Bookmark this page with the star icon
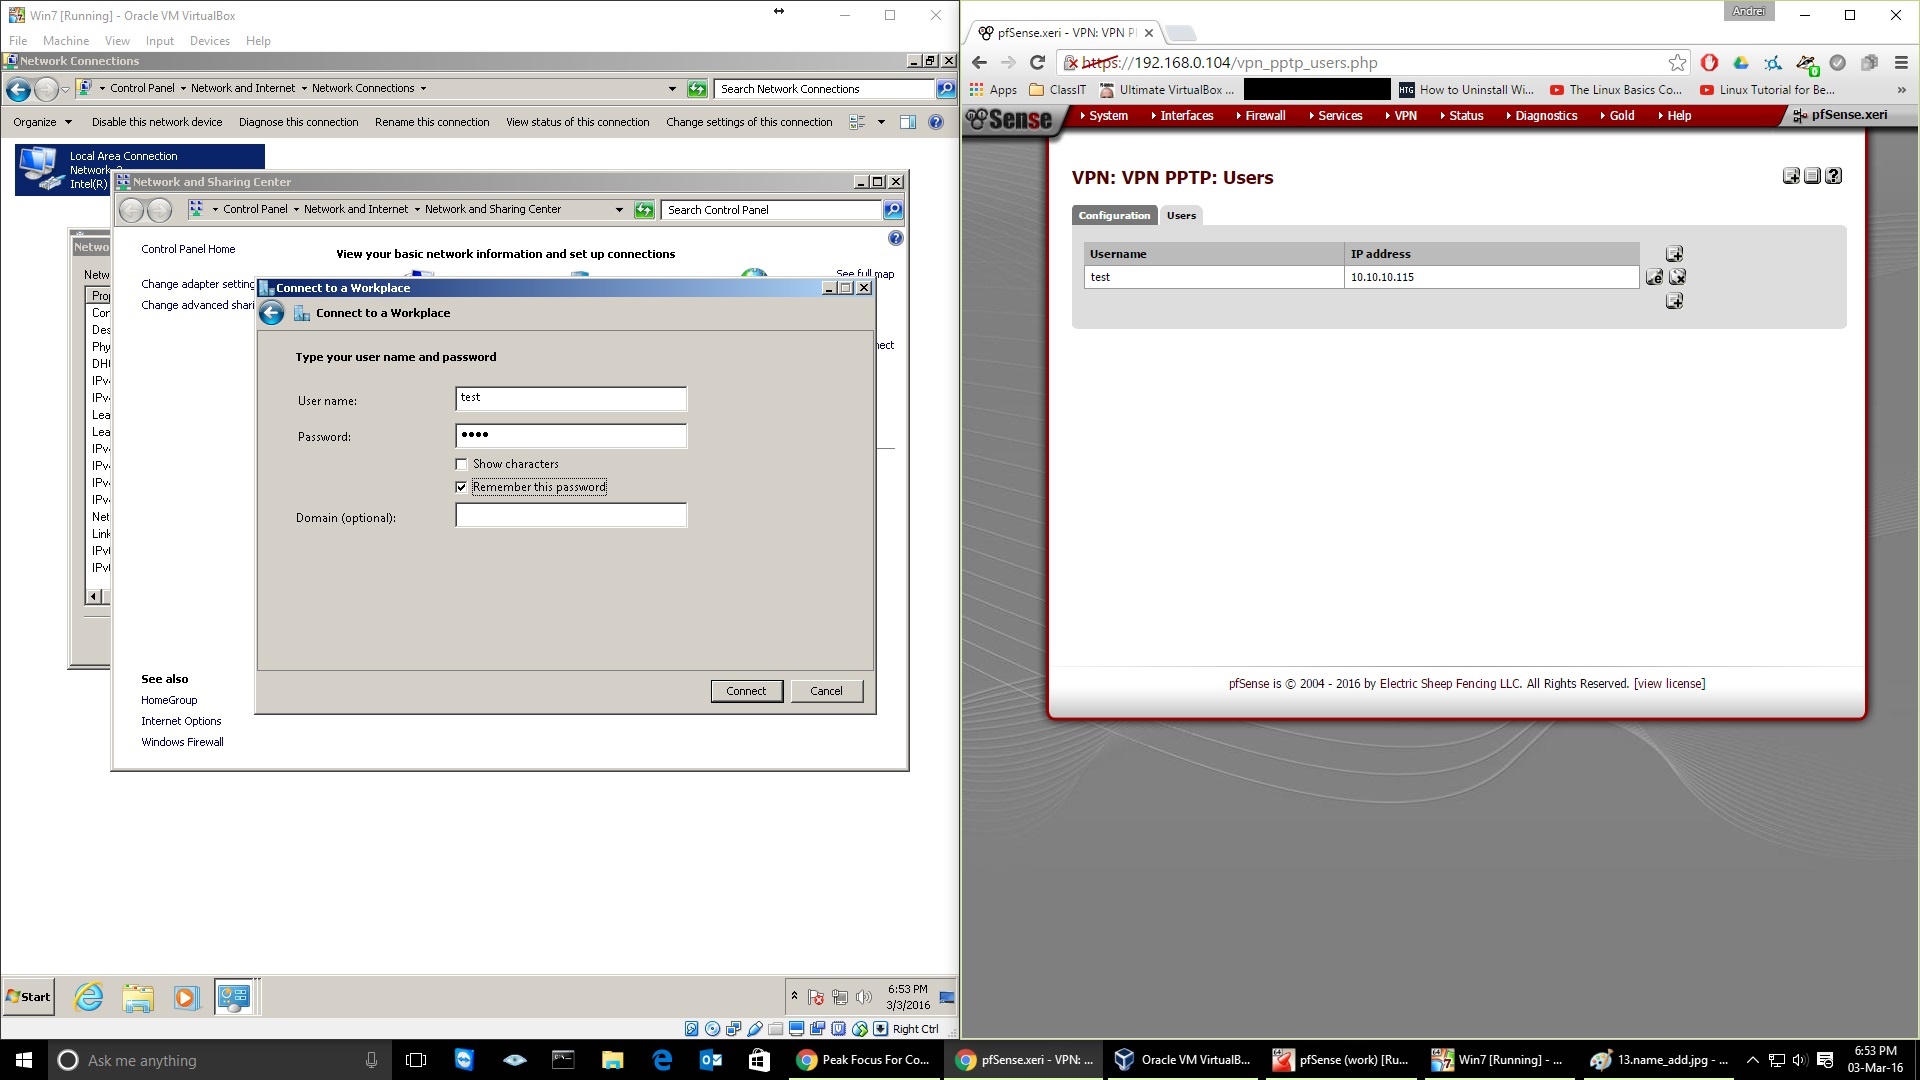1920x1080 pixels. tap(1677, 62)
